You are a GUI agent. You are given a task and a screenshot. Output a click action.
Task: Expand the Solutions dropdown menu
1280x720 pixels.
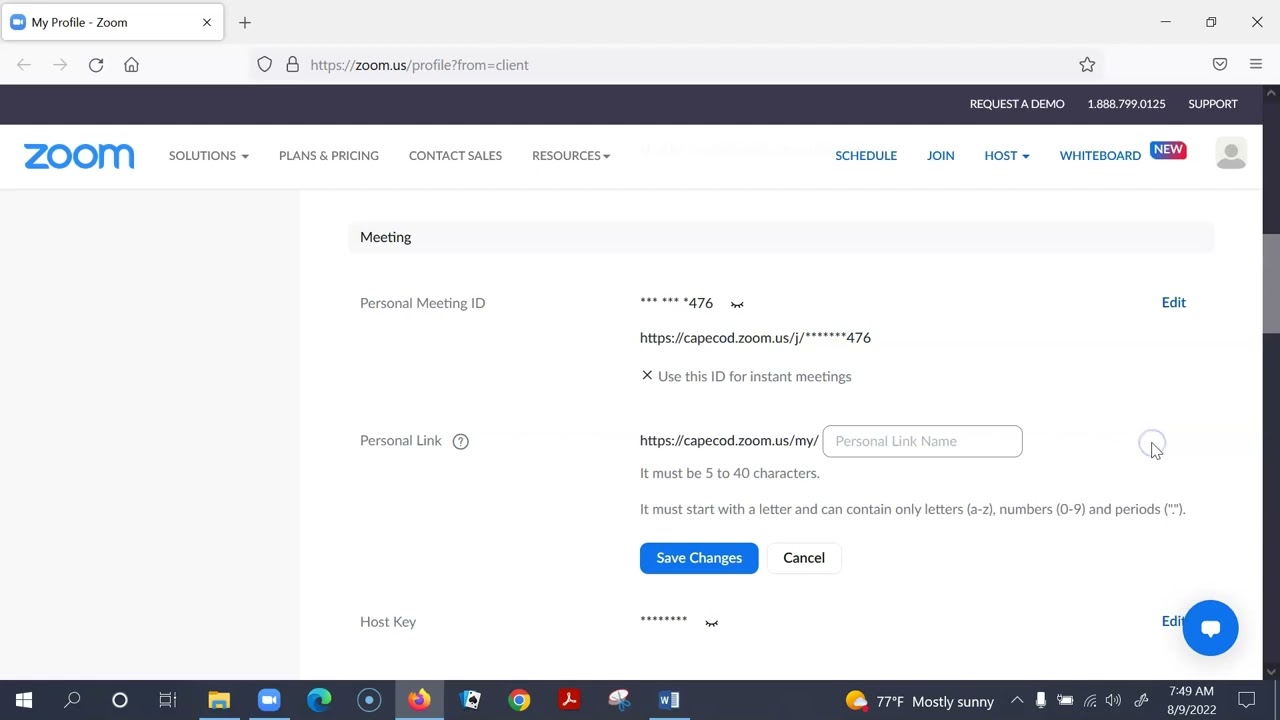(x=208, y=155)
